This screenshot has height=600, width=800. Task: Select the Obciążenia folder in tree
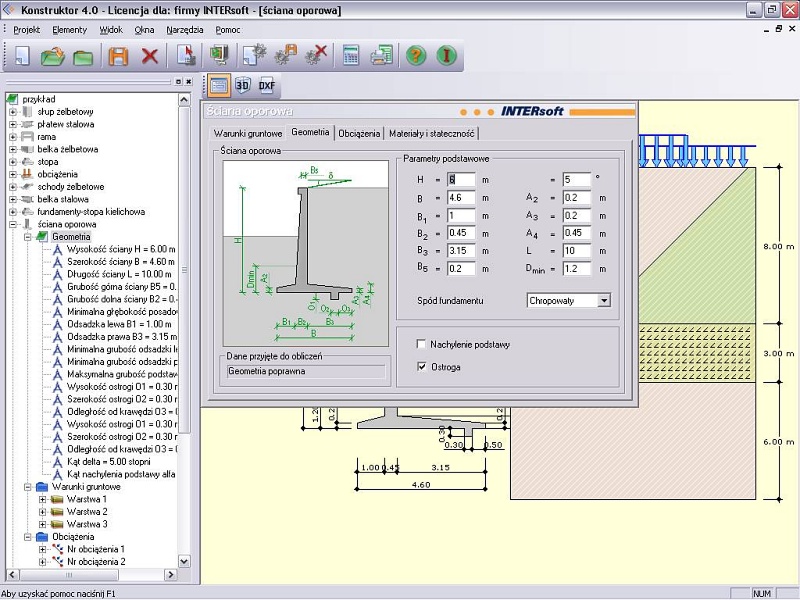pyautogui.click(x=73, y=537)
